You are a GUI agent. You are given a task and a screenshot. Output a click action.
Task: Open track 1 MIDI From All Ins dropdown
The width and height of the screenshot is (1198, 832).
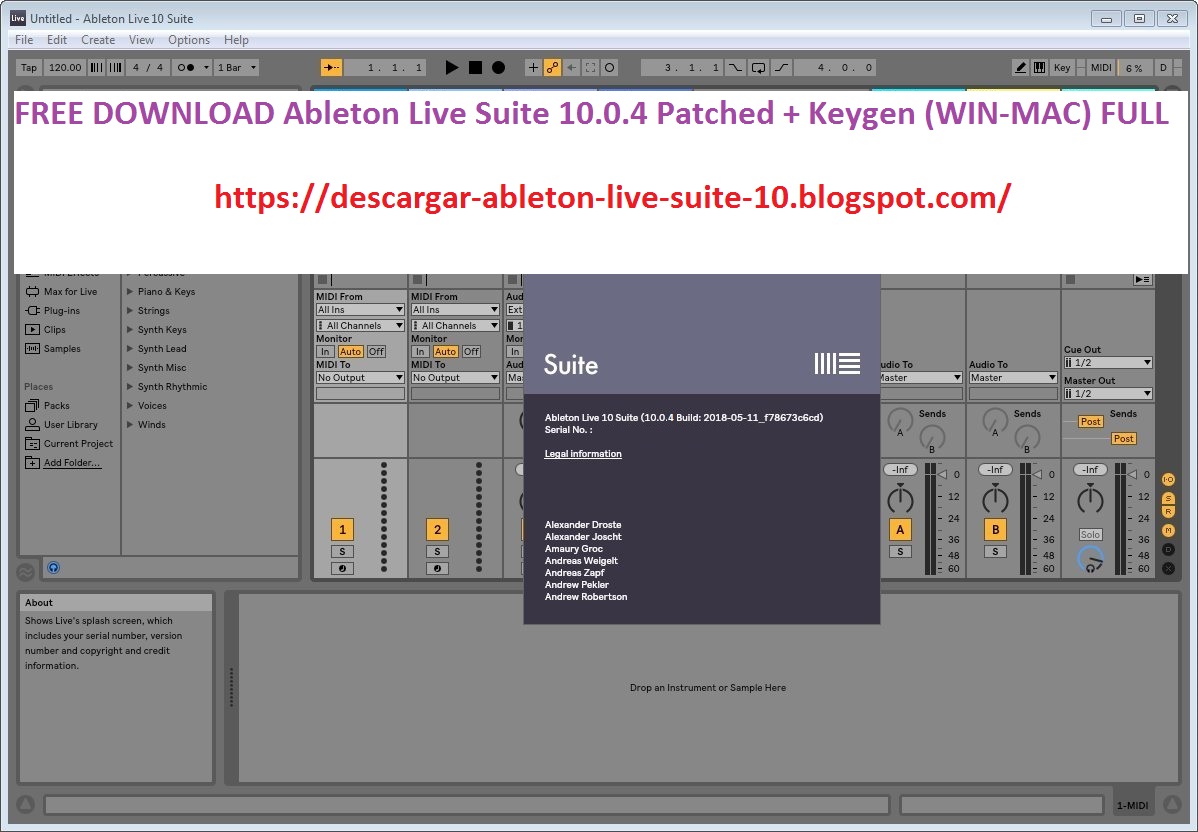(x=360, y=309)
